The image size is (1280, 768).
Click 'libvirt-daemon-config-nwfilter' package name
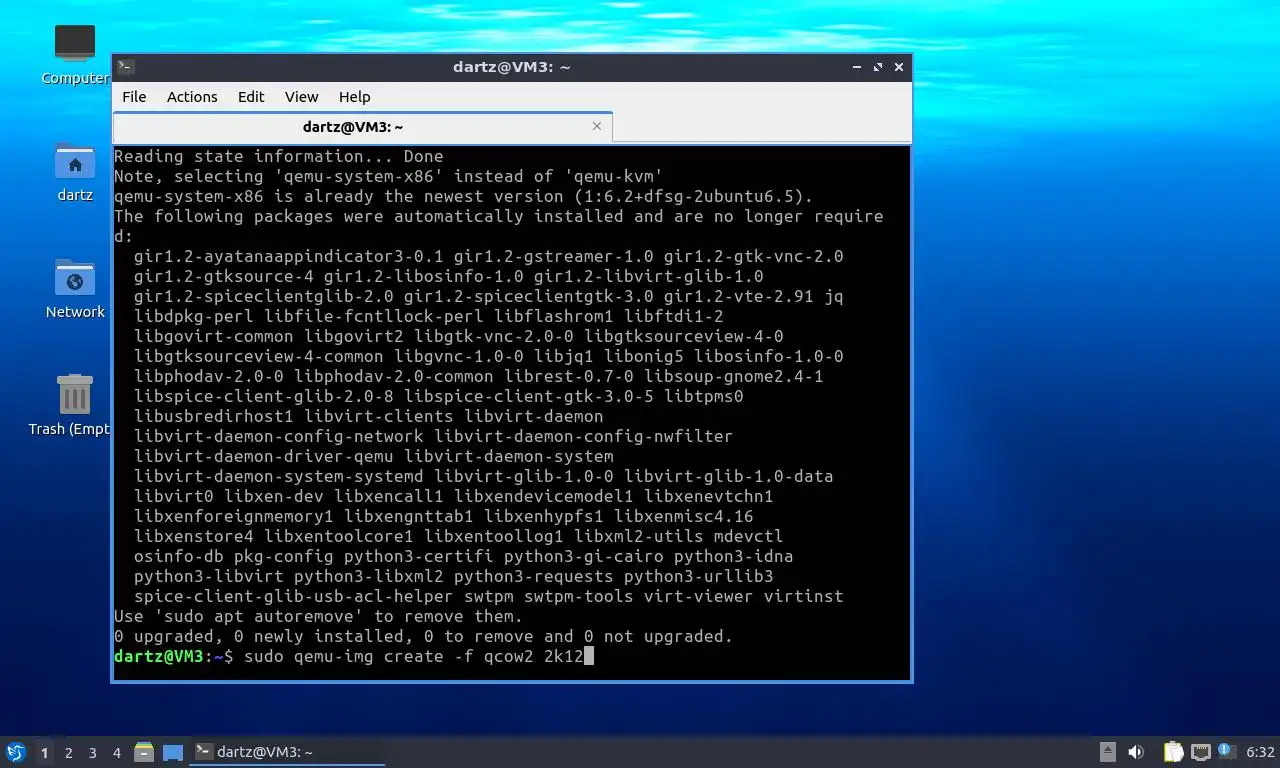point(583,436)
